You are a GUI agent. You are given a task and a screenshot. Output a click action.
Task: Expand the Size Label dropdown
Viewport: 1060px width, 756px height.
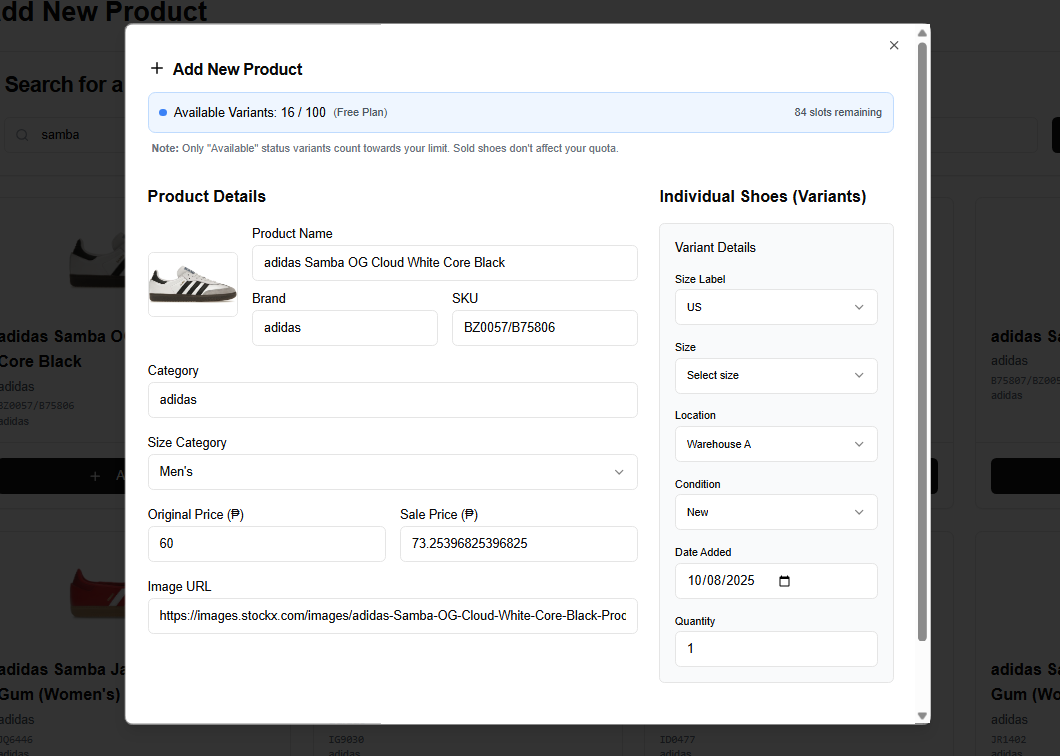click(776, 307)
